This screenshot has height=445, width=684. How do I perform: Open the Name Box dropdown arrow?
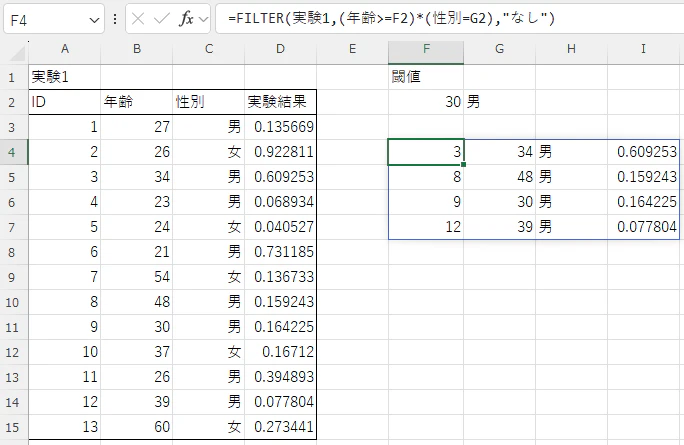click(94, 20)
